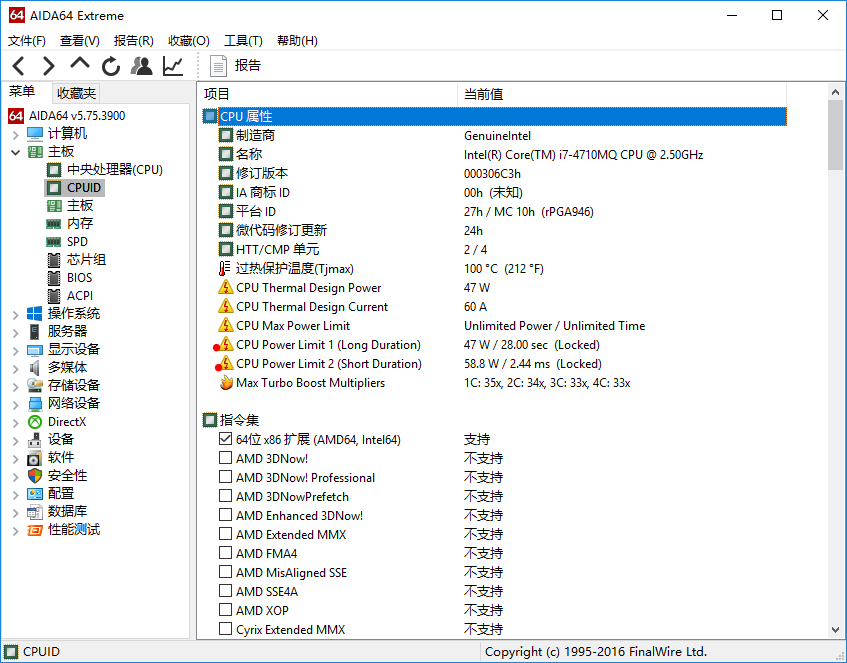
Task: Expand the 显示设备 tree node
Action: pyautogui.click(x=16, y=350)
